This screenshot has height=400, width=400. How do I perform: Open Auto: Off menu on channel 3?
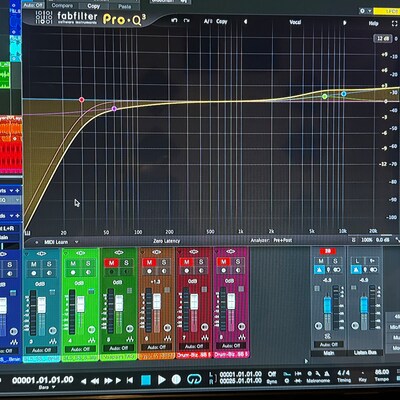[x=41, y=350]
